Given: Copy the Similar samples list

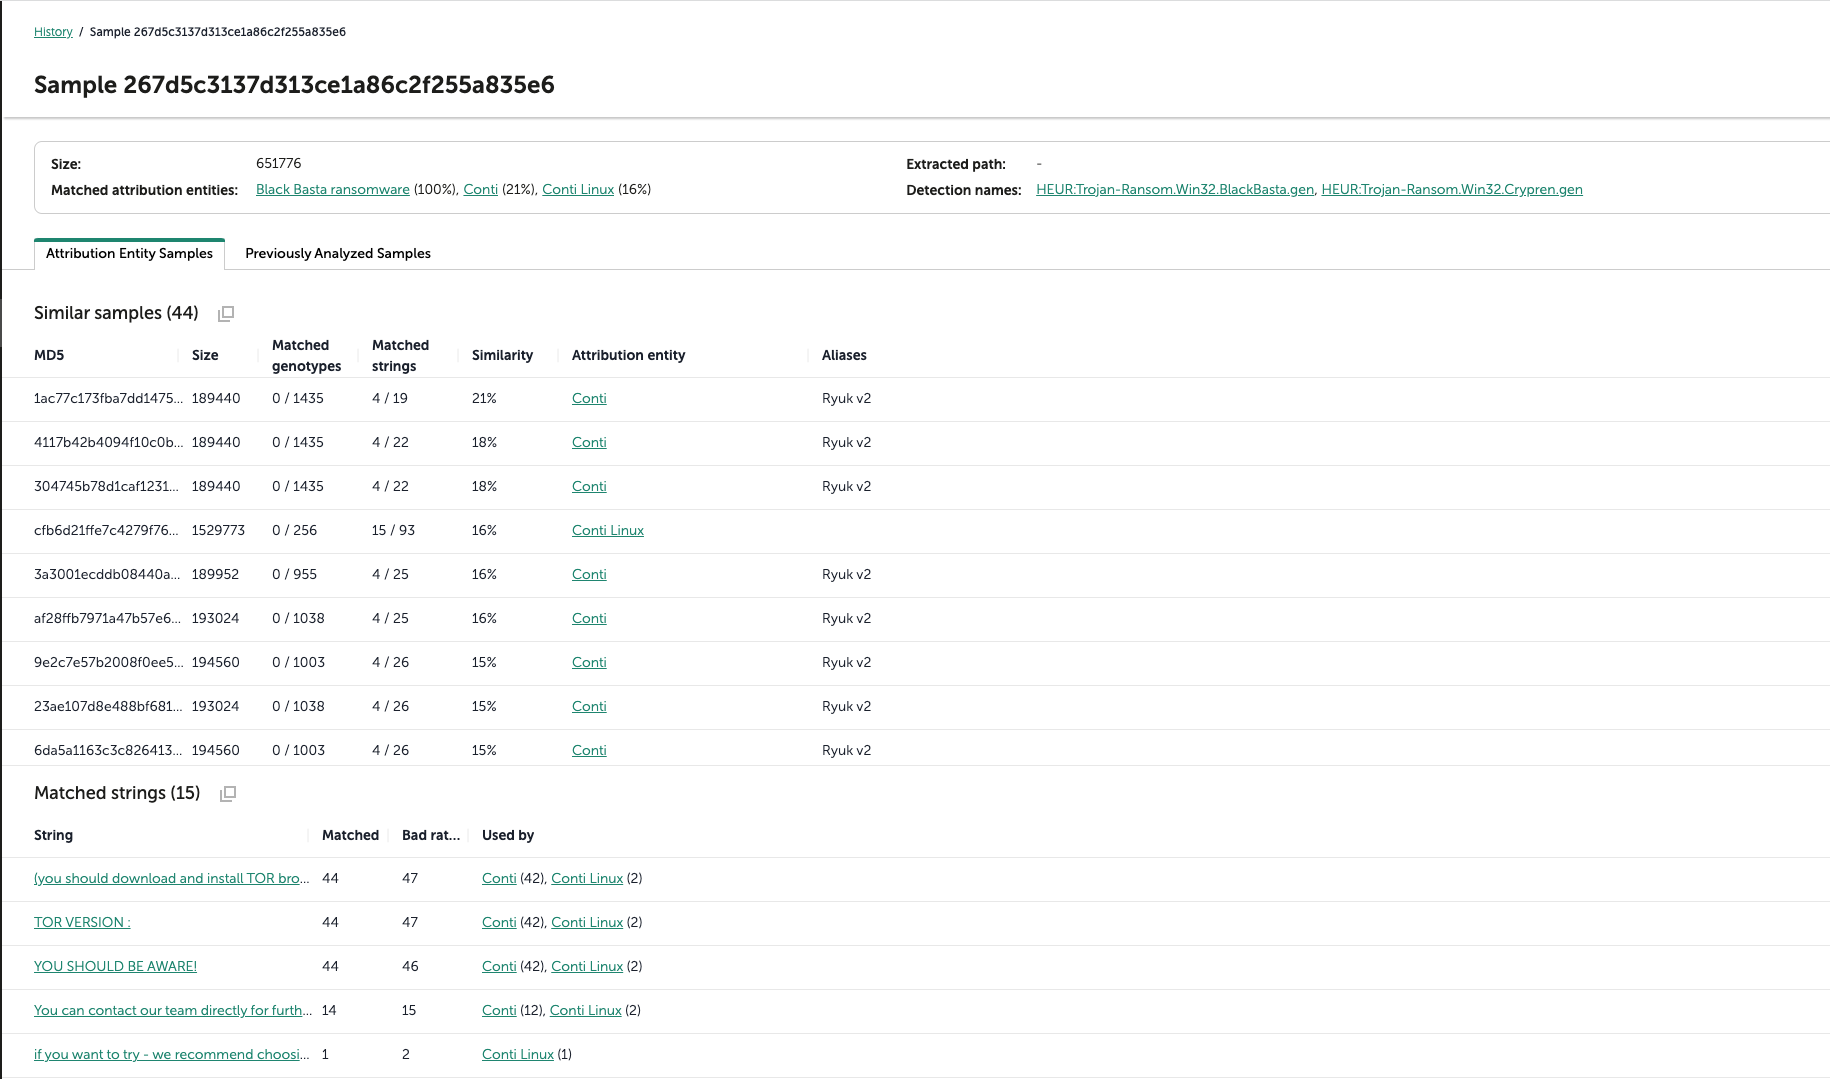Looking at the screenshot, I should (x=226, y=314).
